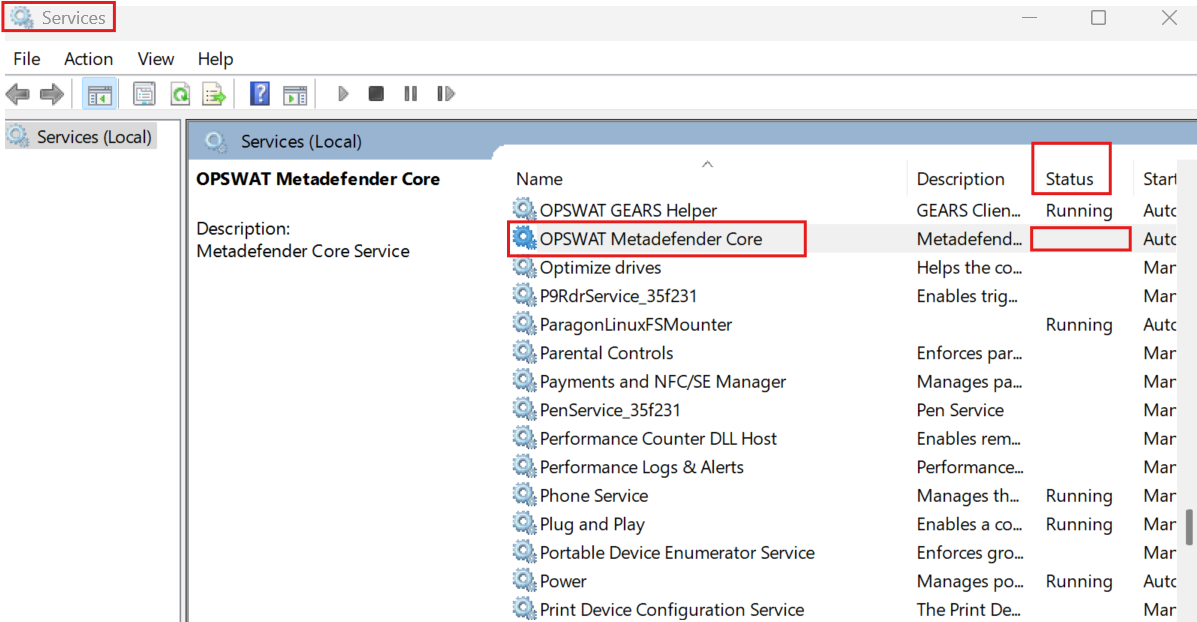Click gear icon beside Performance Counter DLL Host
Screen dimensions: 1197x622
pos(524,437)
